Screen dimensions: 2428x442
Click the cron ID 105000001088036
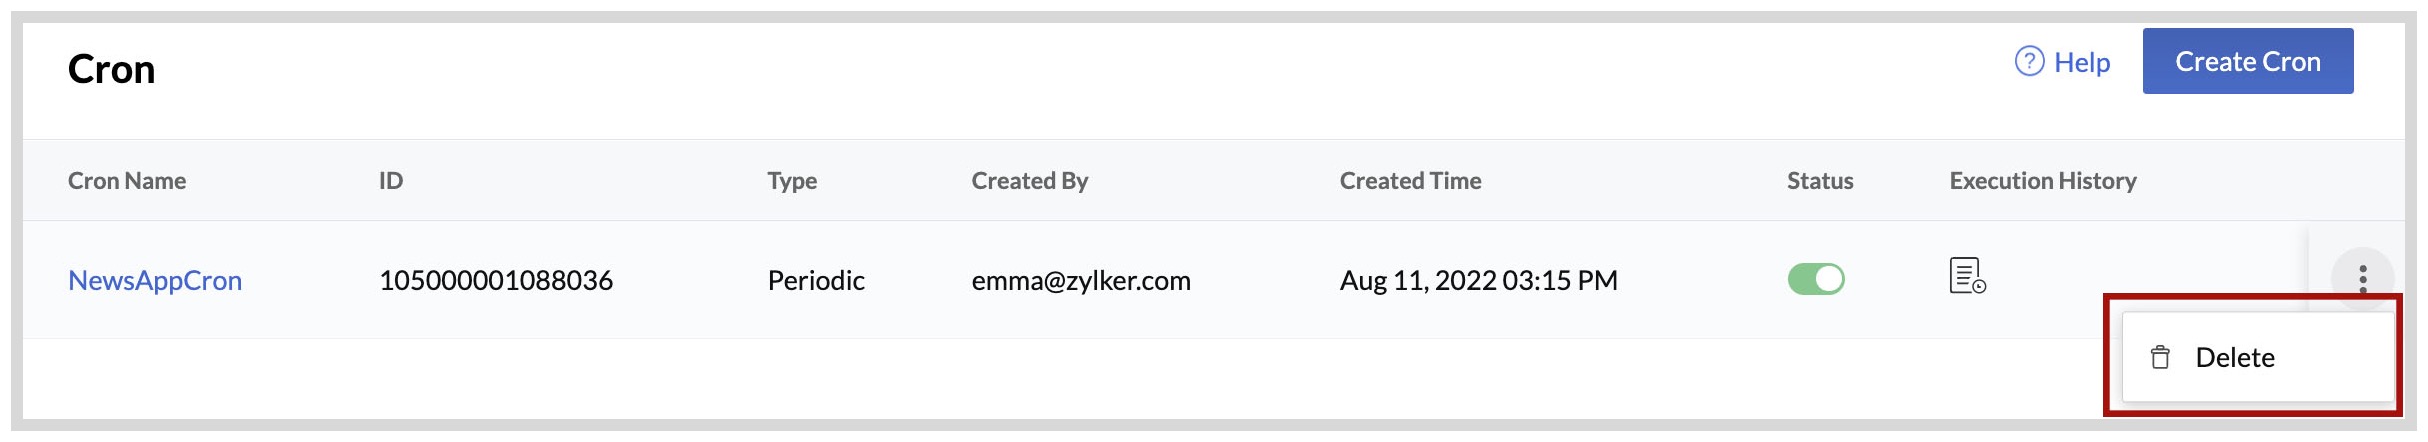click(496, 280)
